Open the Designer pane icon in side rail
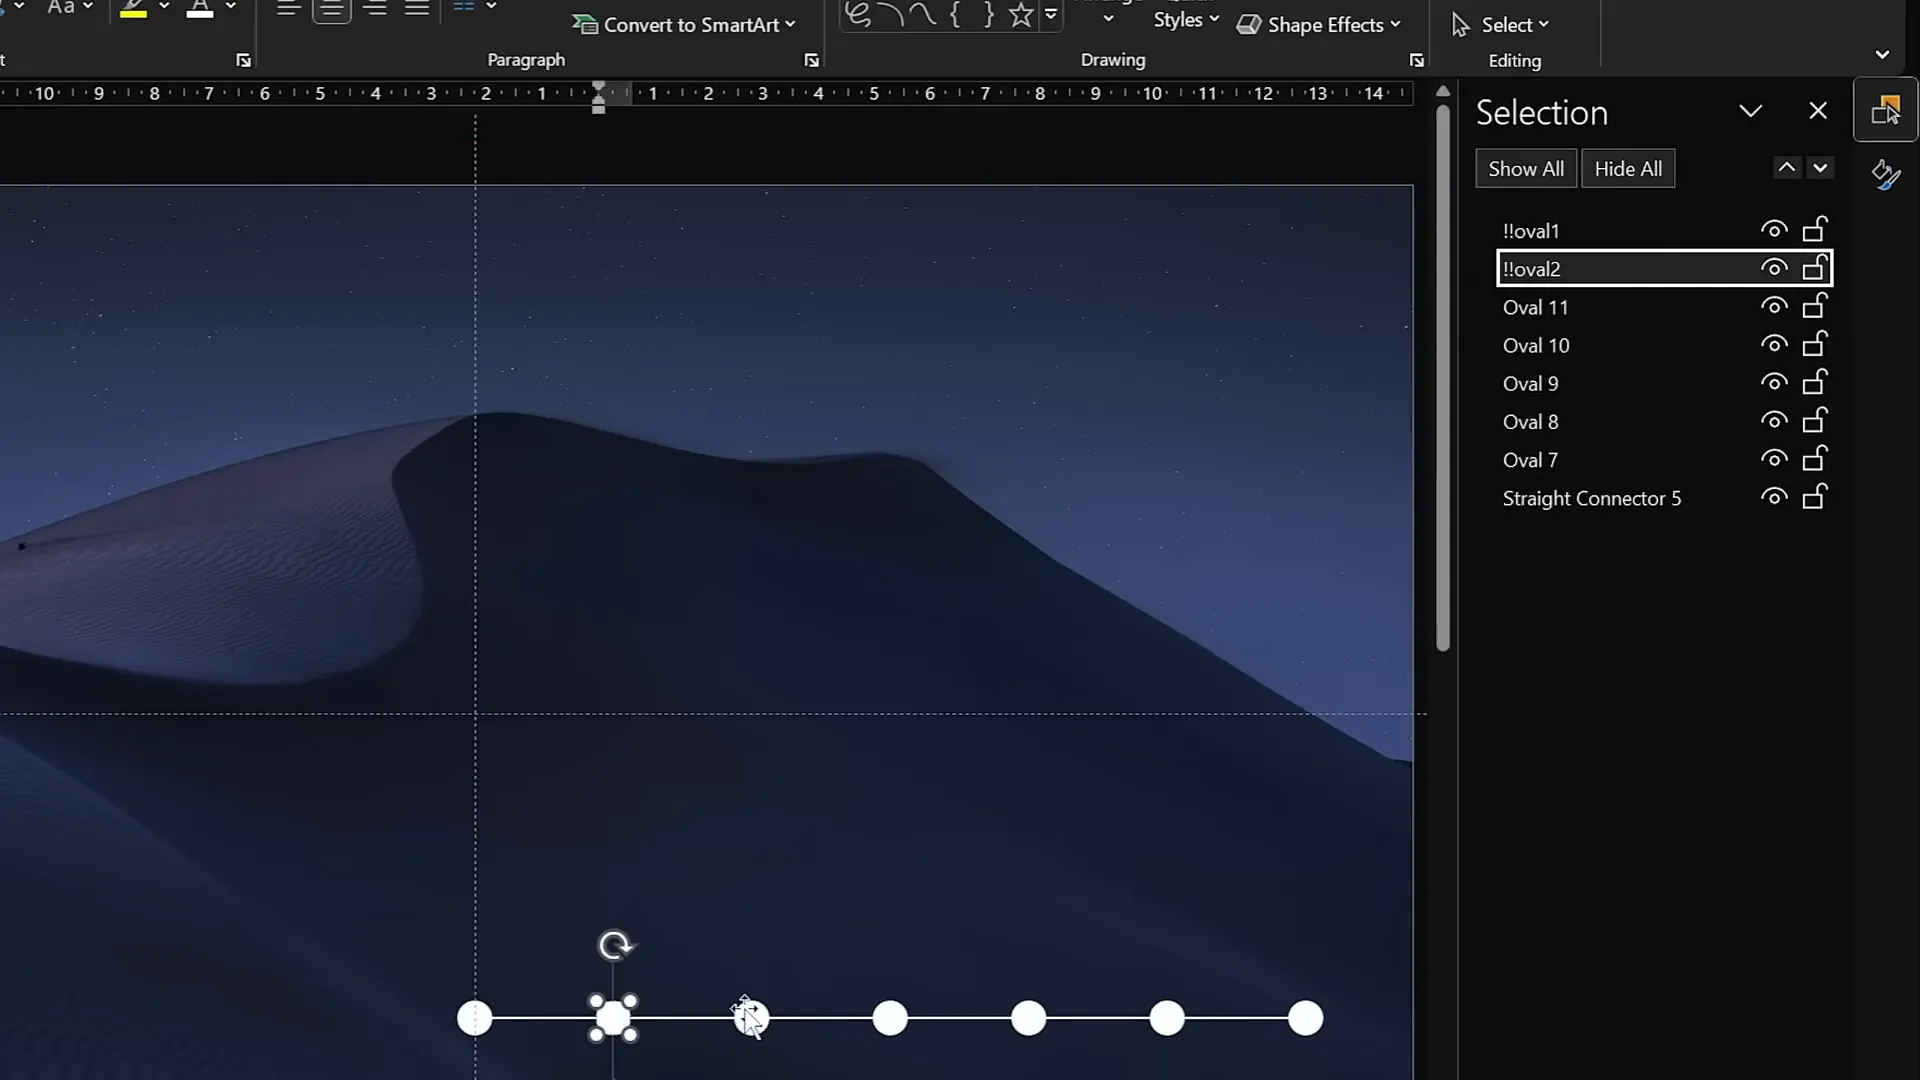This screenshot has width=1920, height=1080. click(1886, 175)
